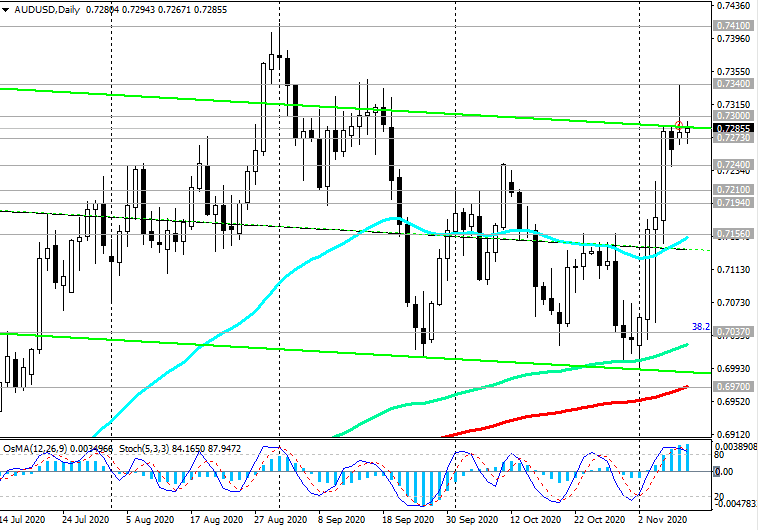Click the stochastic 80 level label

(719, 455)
